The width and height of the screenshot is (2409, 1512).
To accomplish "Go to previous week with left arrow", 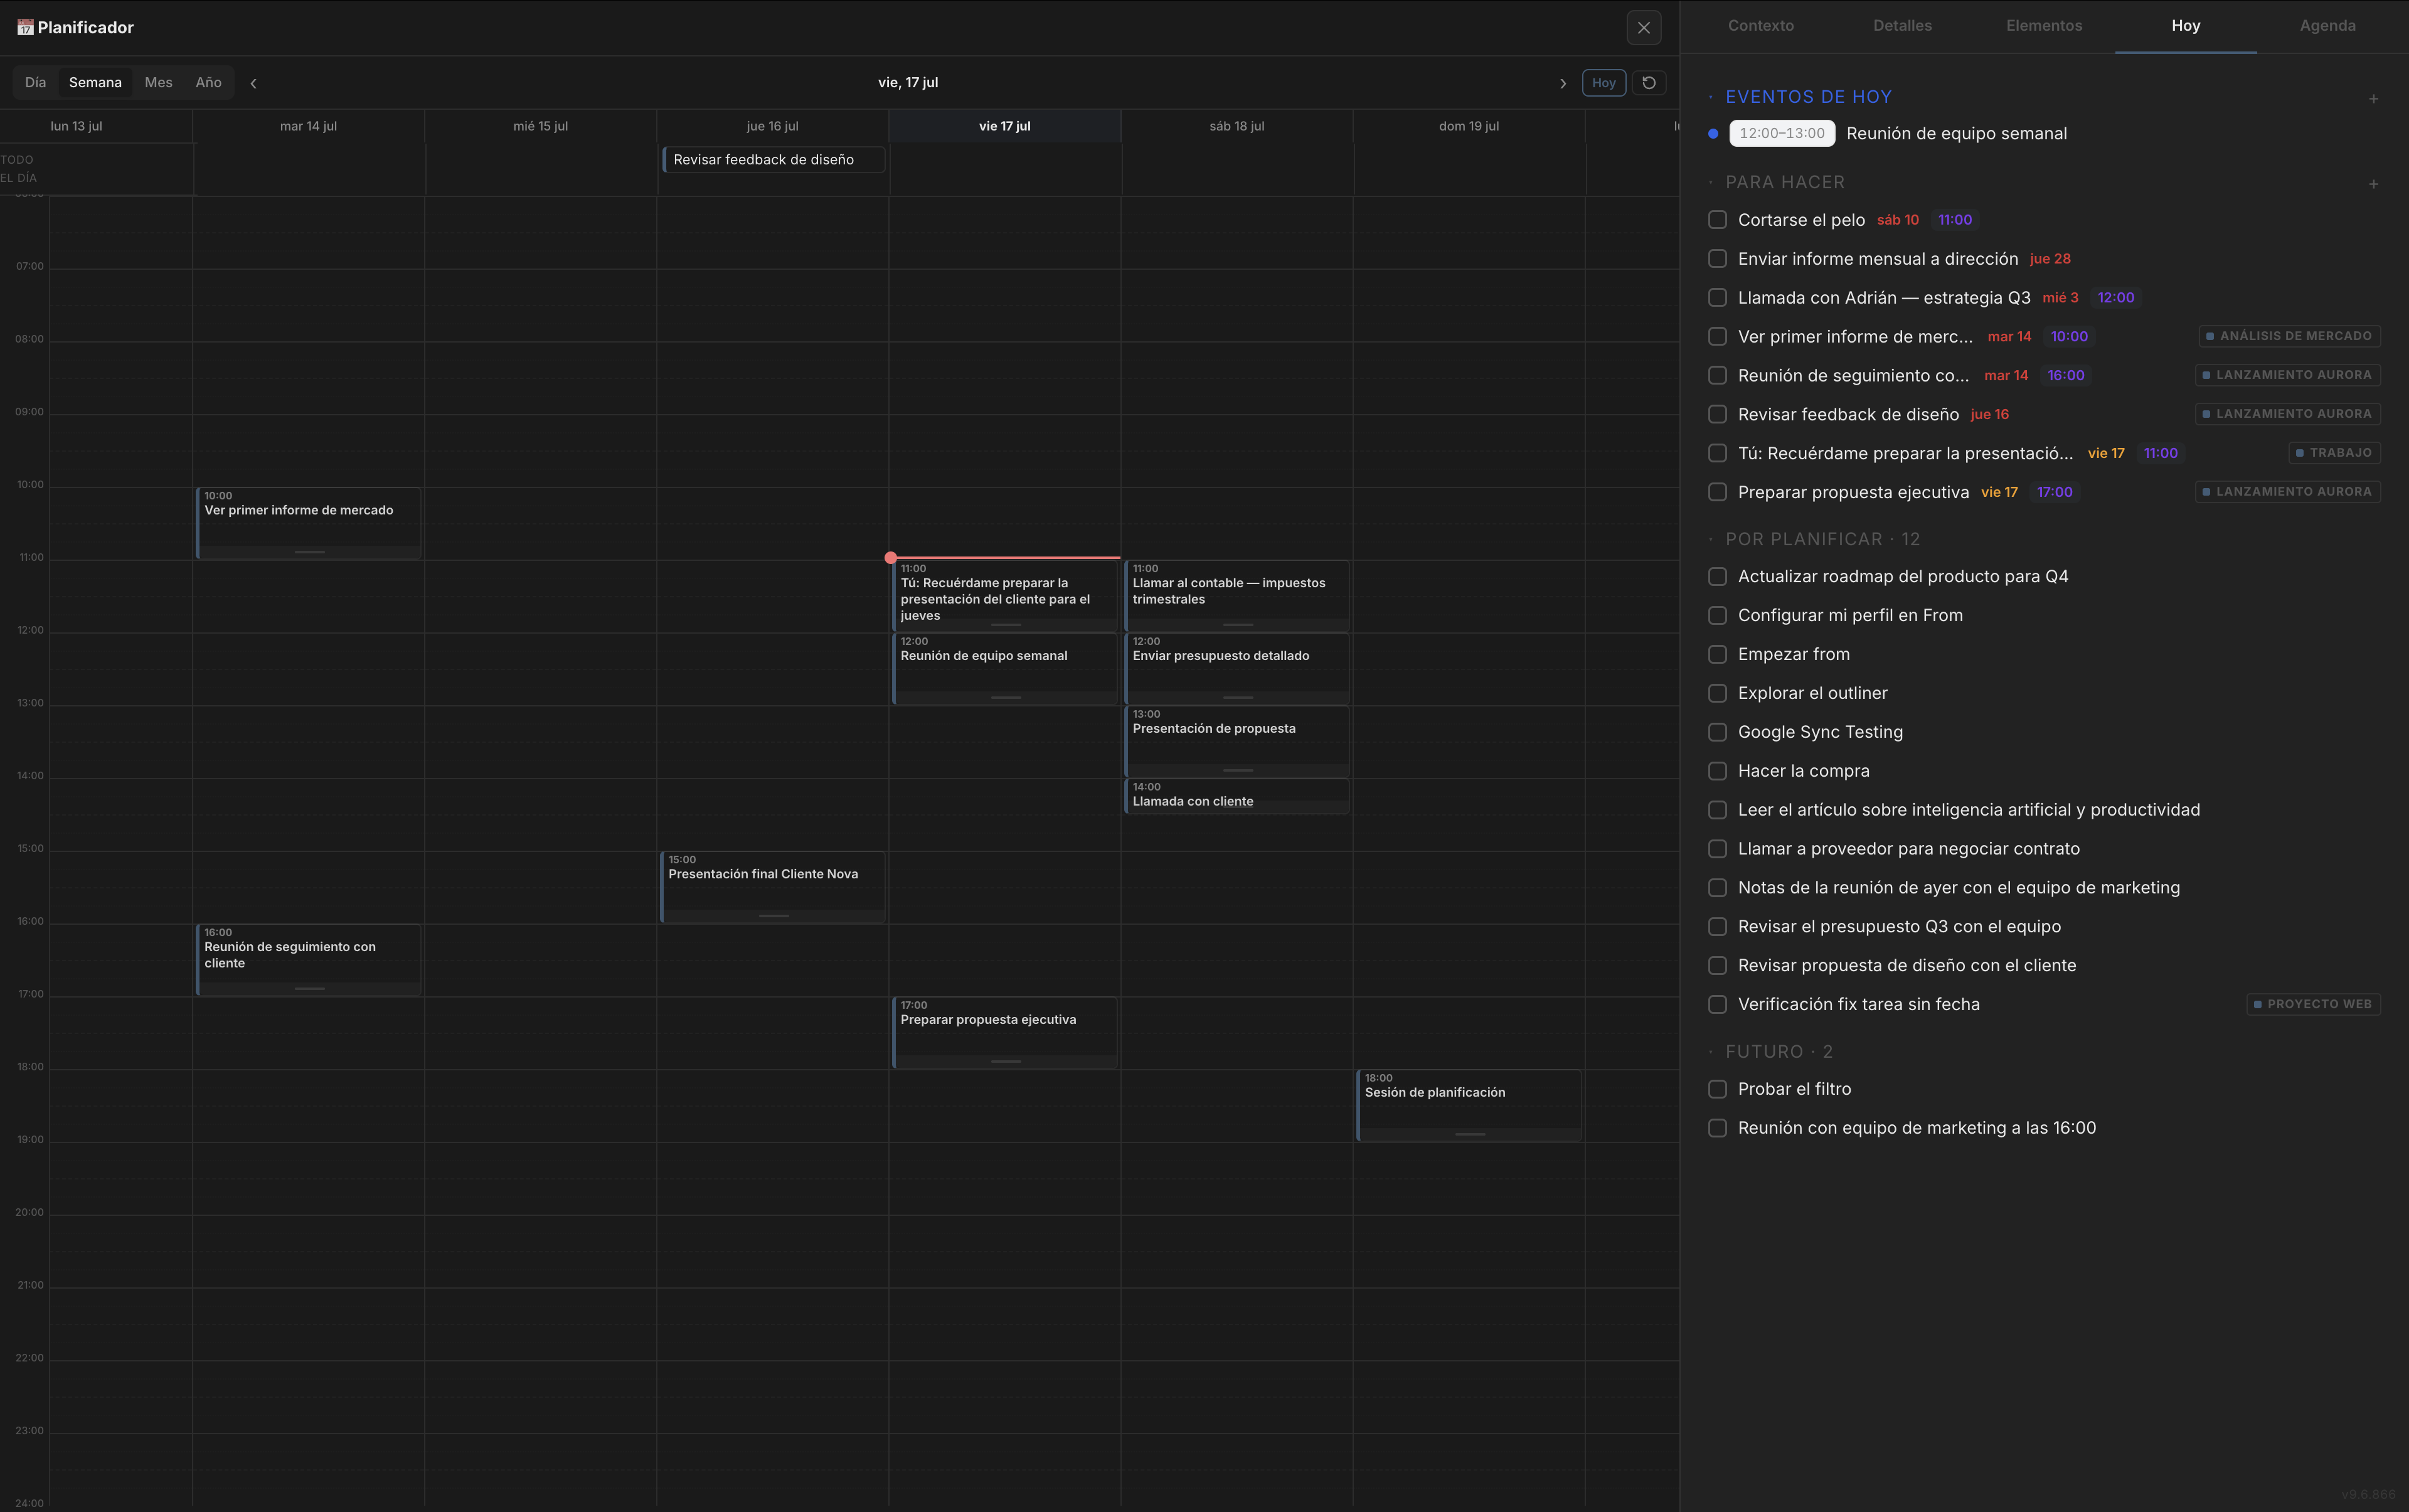I will 253,83.
